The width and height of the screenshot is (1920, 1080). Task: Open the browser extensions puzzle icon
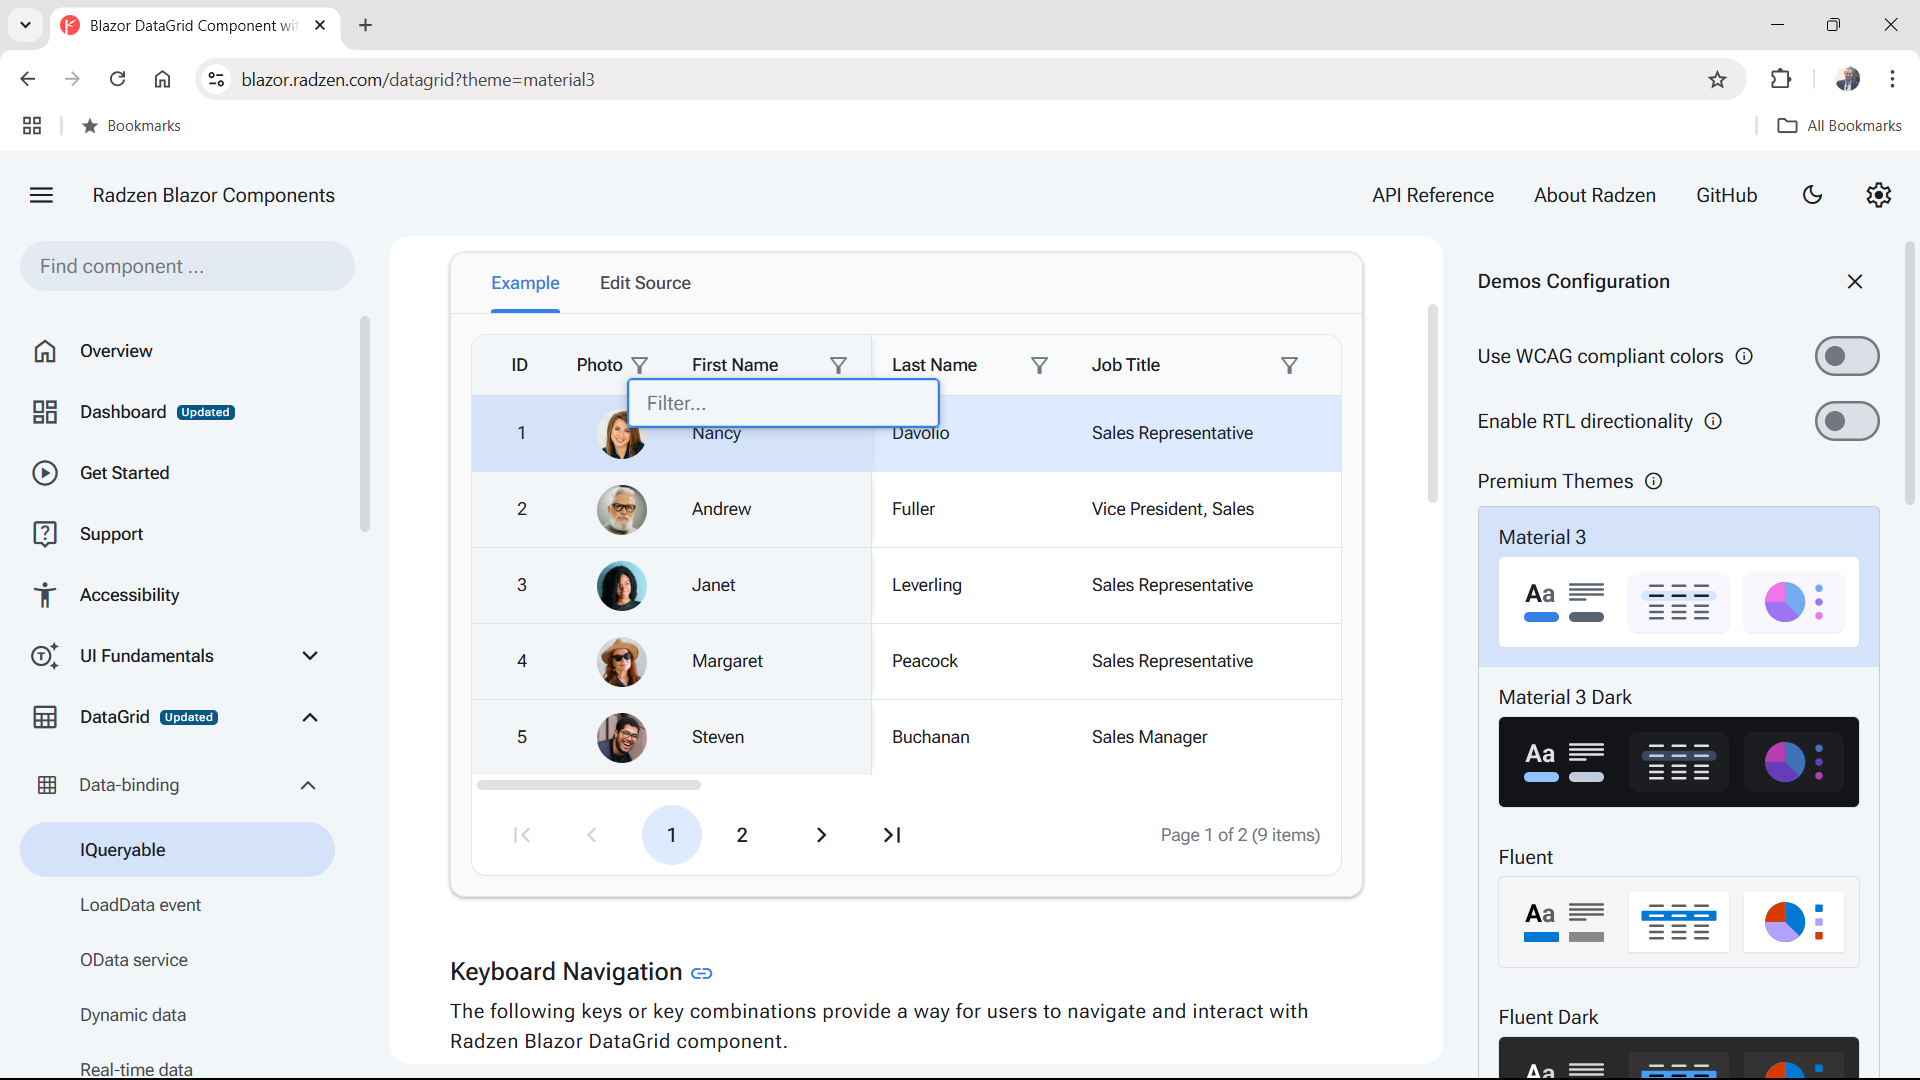tap(1781, 79)
